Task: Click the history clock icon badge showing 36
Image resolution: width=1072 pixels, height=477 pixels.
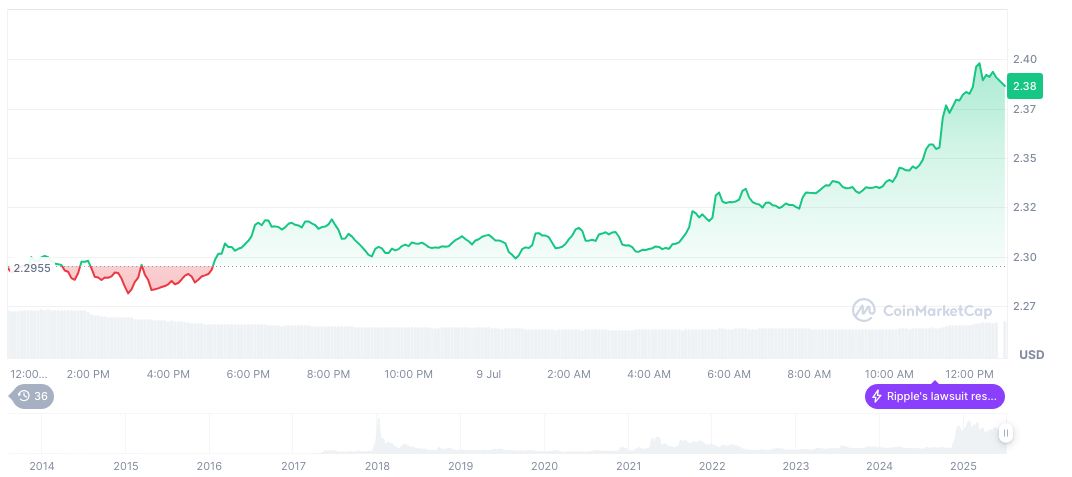Action: (32, 396)
